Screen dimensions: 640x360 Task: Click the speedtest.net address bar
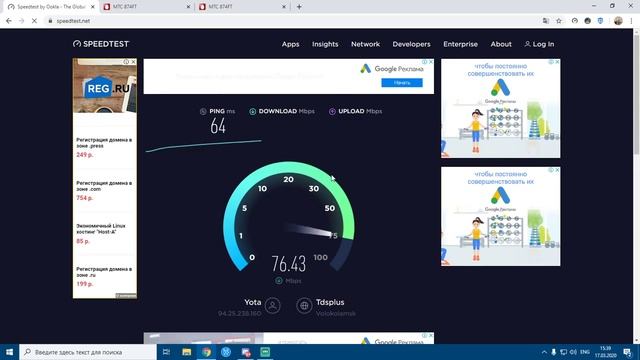[x=292, y=21]
